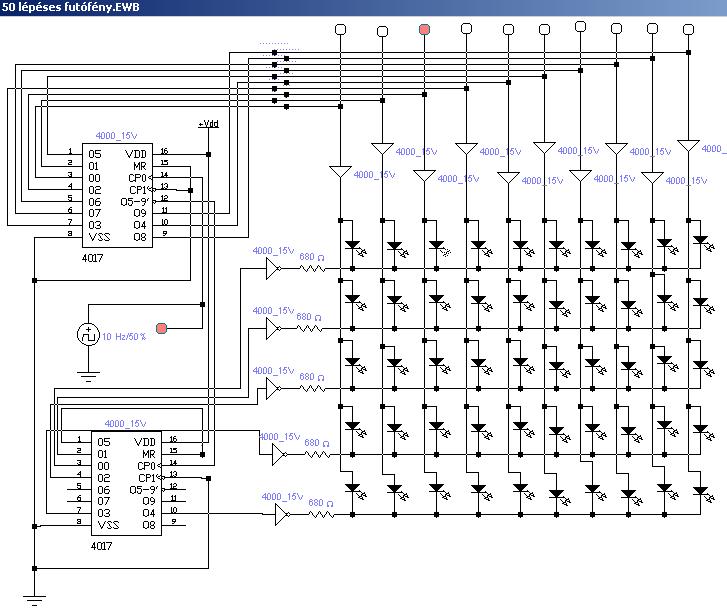The image size is (727, 611).
Task: Click the VSS pin label on the lower 4017
Action: (108, 525)
